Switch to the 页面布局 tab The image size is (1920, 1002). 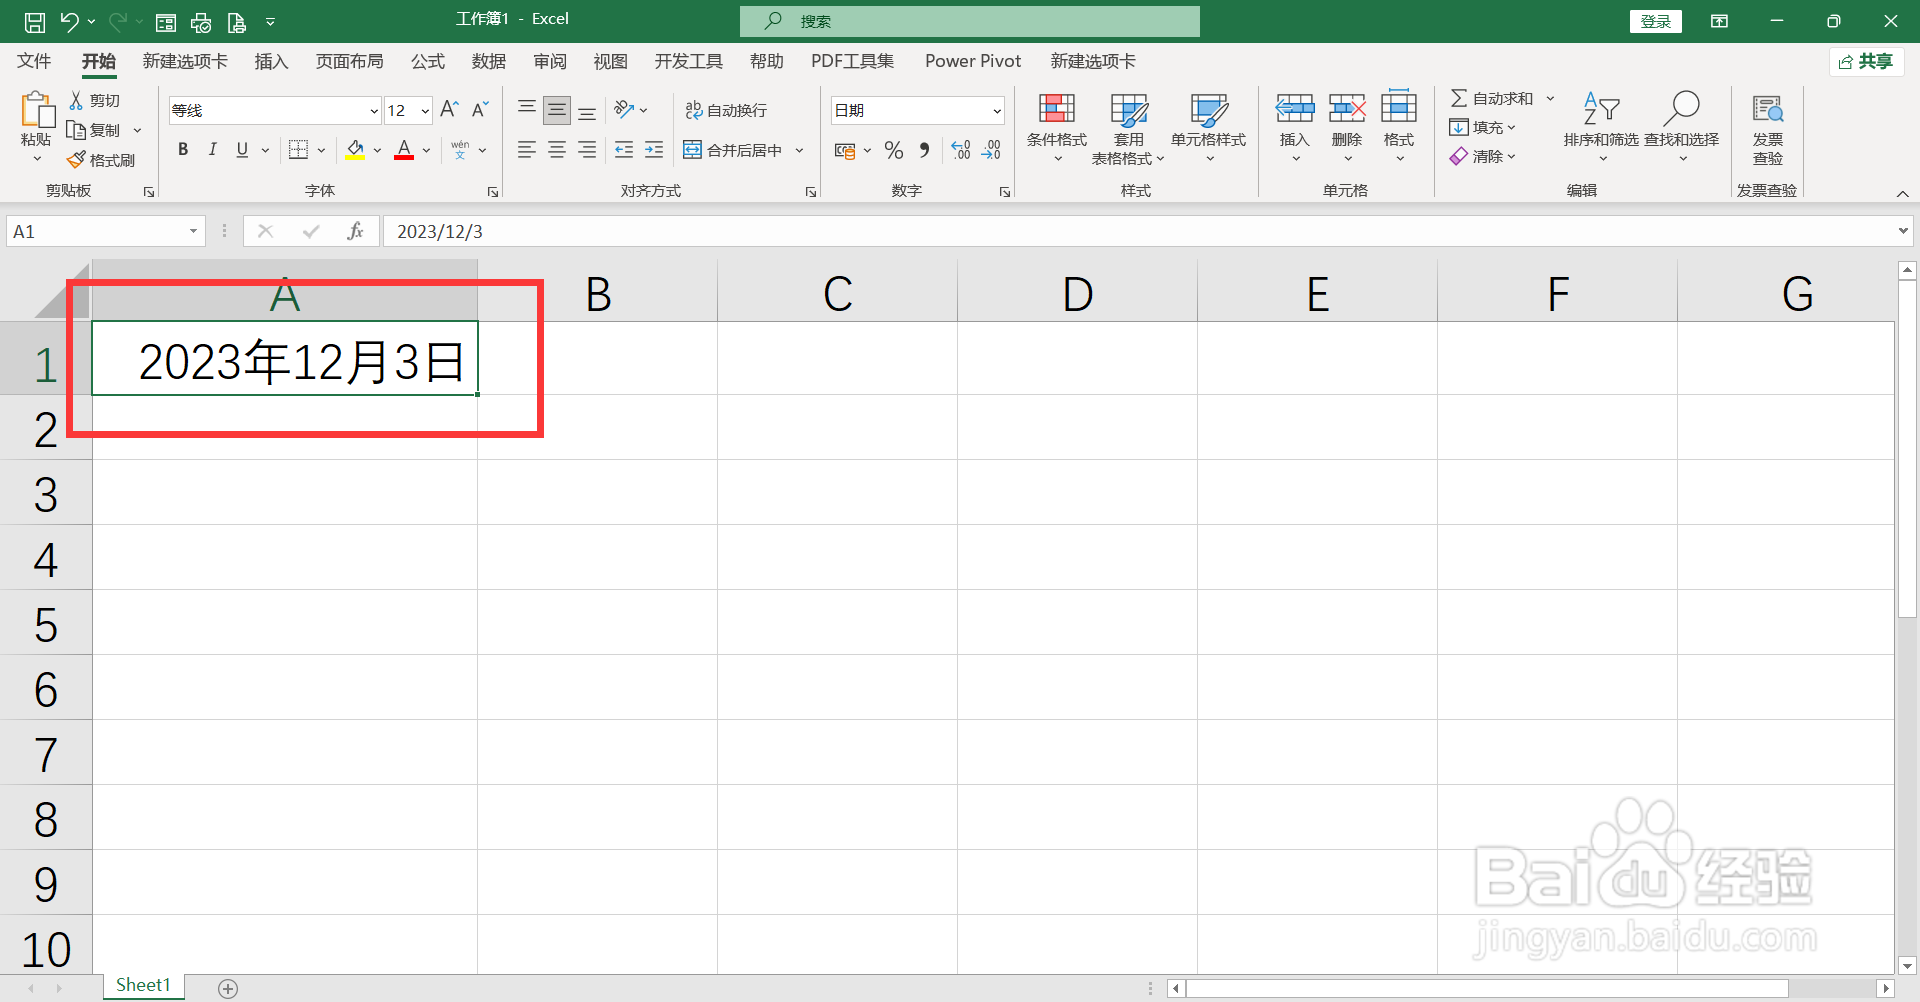(349, 61)
